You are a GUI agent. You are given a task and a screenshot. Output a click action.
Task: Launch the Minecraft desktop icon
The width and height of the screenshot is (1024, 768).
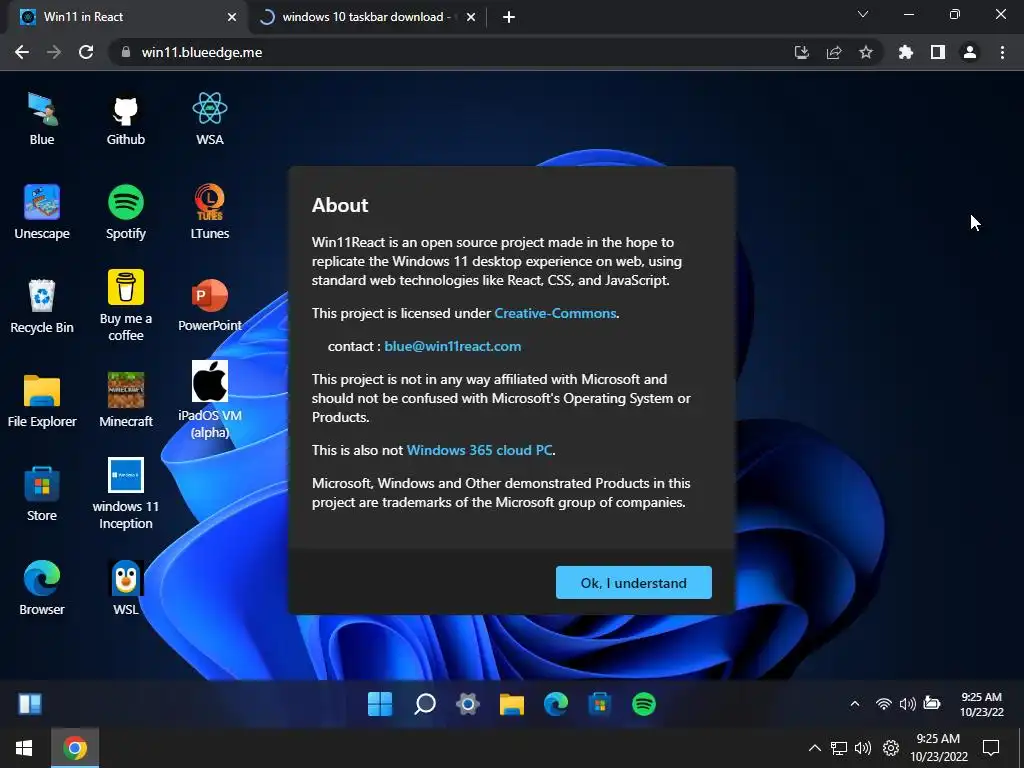[125, 400]
